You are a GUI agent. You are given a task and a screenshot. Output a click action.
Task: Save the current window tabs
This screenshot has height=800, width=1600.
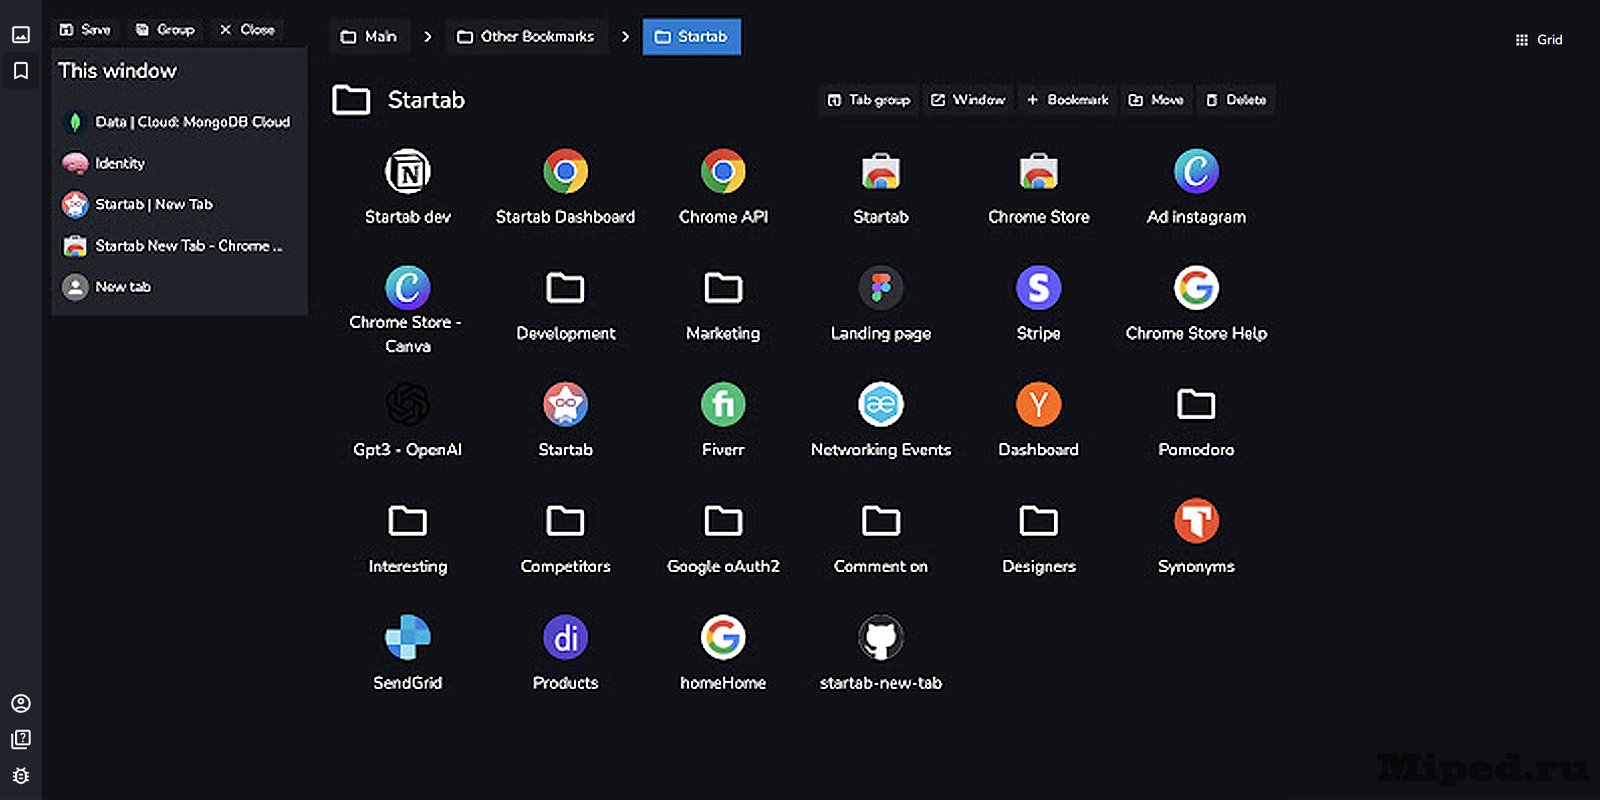(x=85, y=30)
